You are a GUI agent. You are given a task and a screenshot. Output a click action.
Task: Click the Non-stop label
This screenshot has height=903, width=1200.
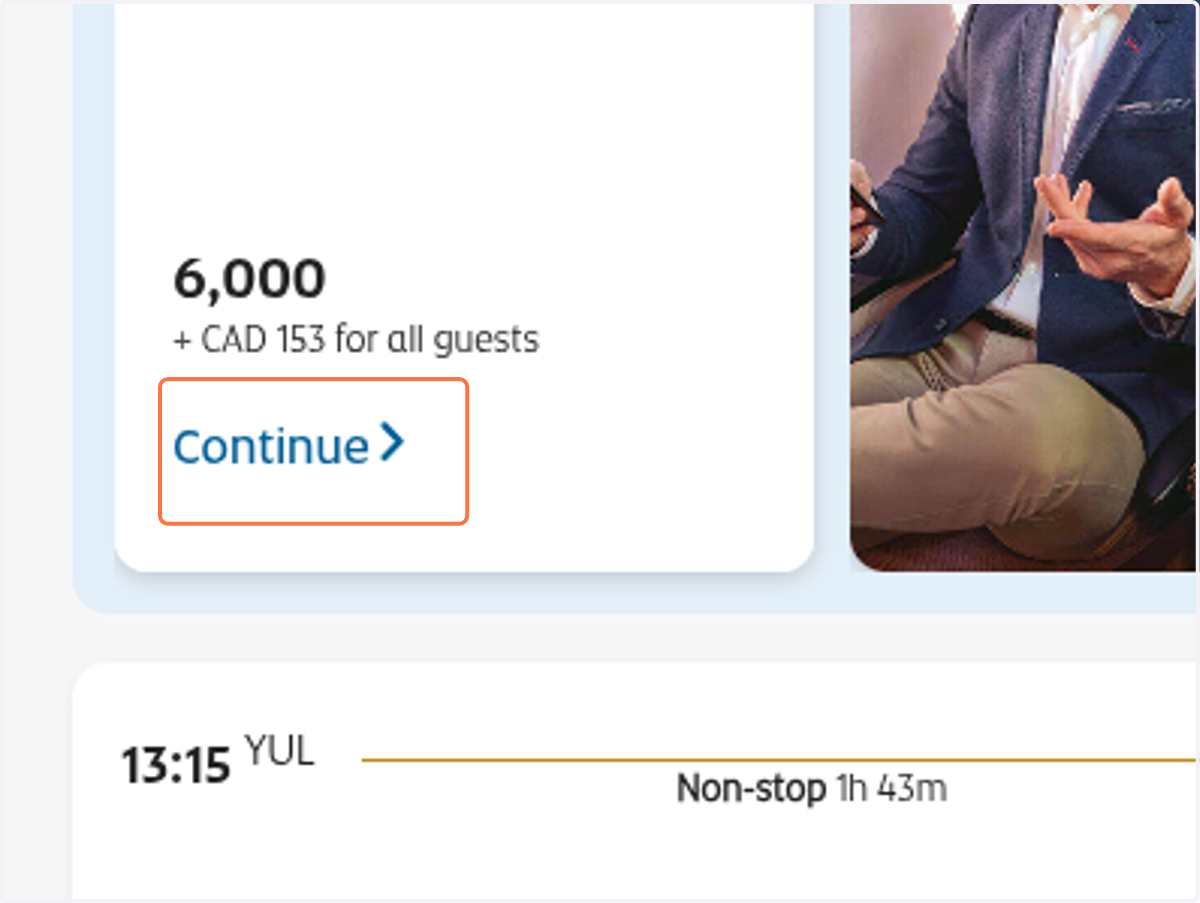click(751, 789)
